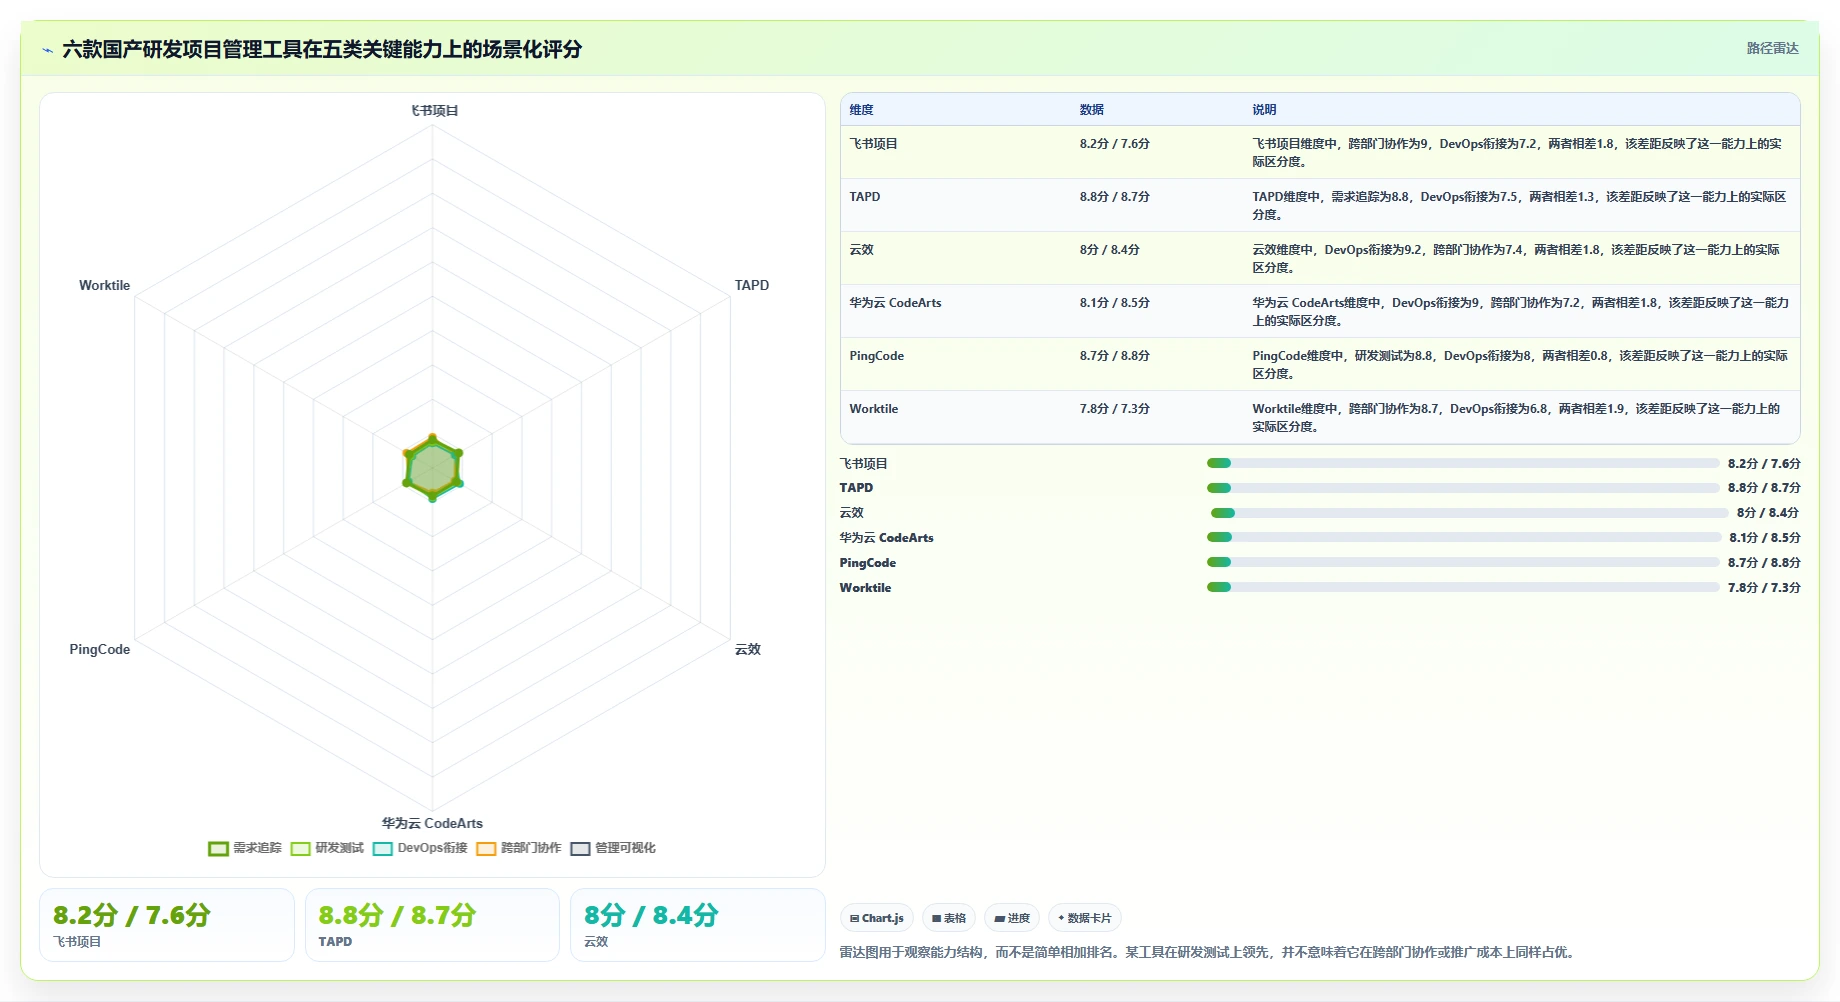Click the 8.1分 / 8.5分 cell in the table
The height and width of the screenshot is (1002, 1840).
(x=1157, y=311)
